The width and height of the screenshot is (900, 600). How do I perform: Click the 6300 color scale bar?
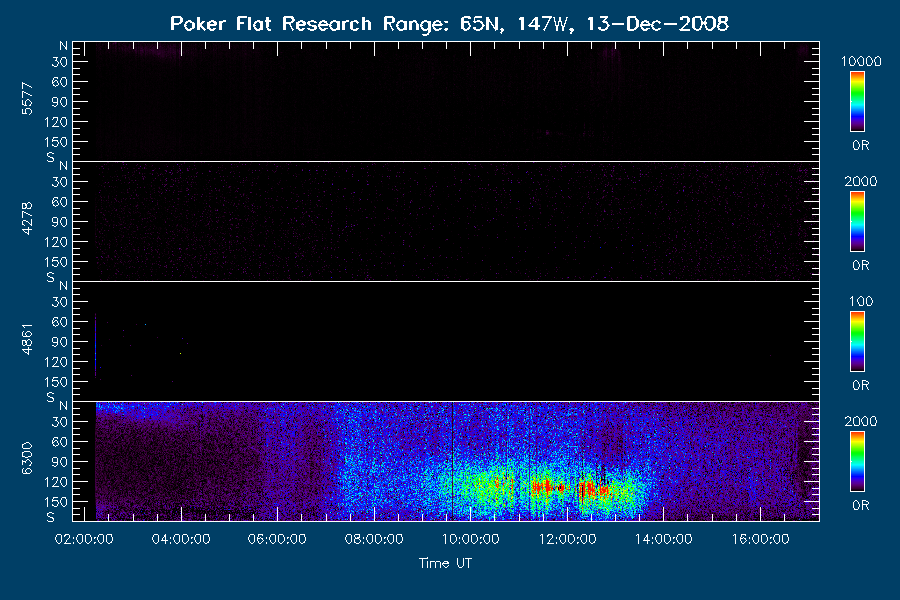(x=858, y=461)
